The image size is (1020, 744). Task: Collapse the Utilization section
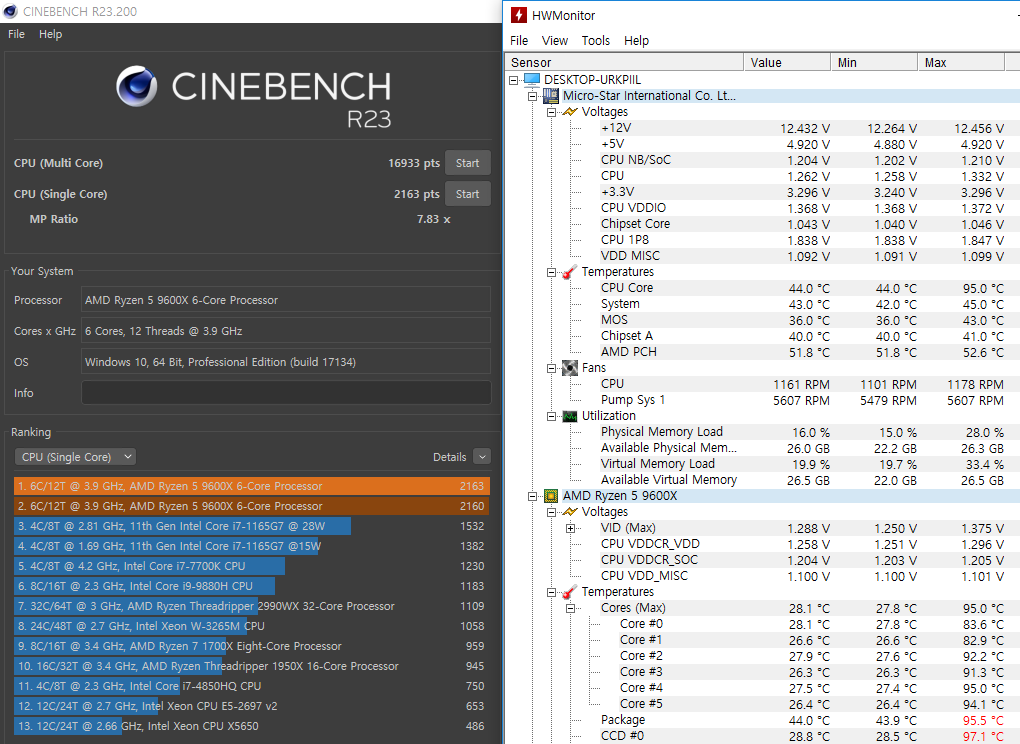552,416
